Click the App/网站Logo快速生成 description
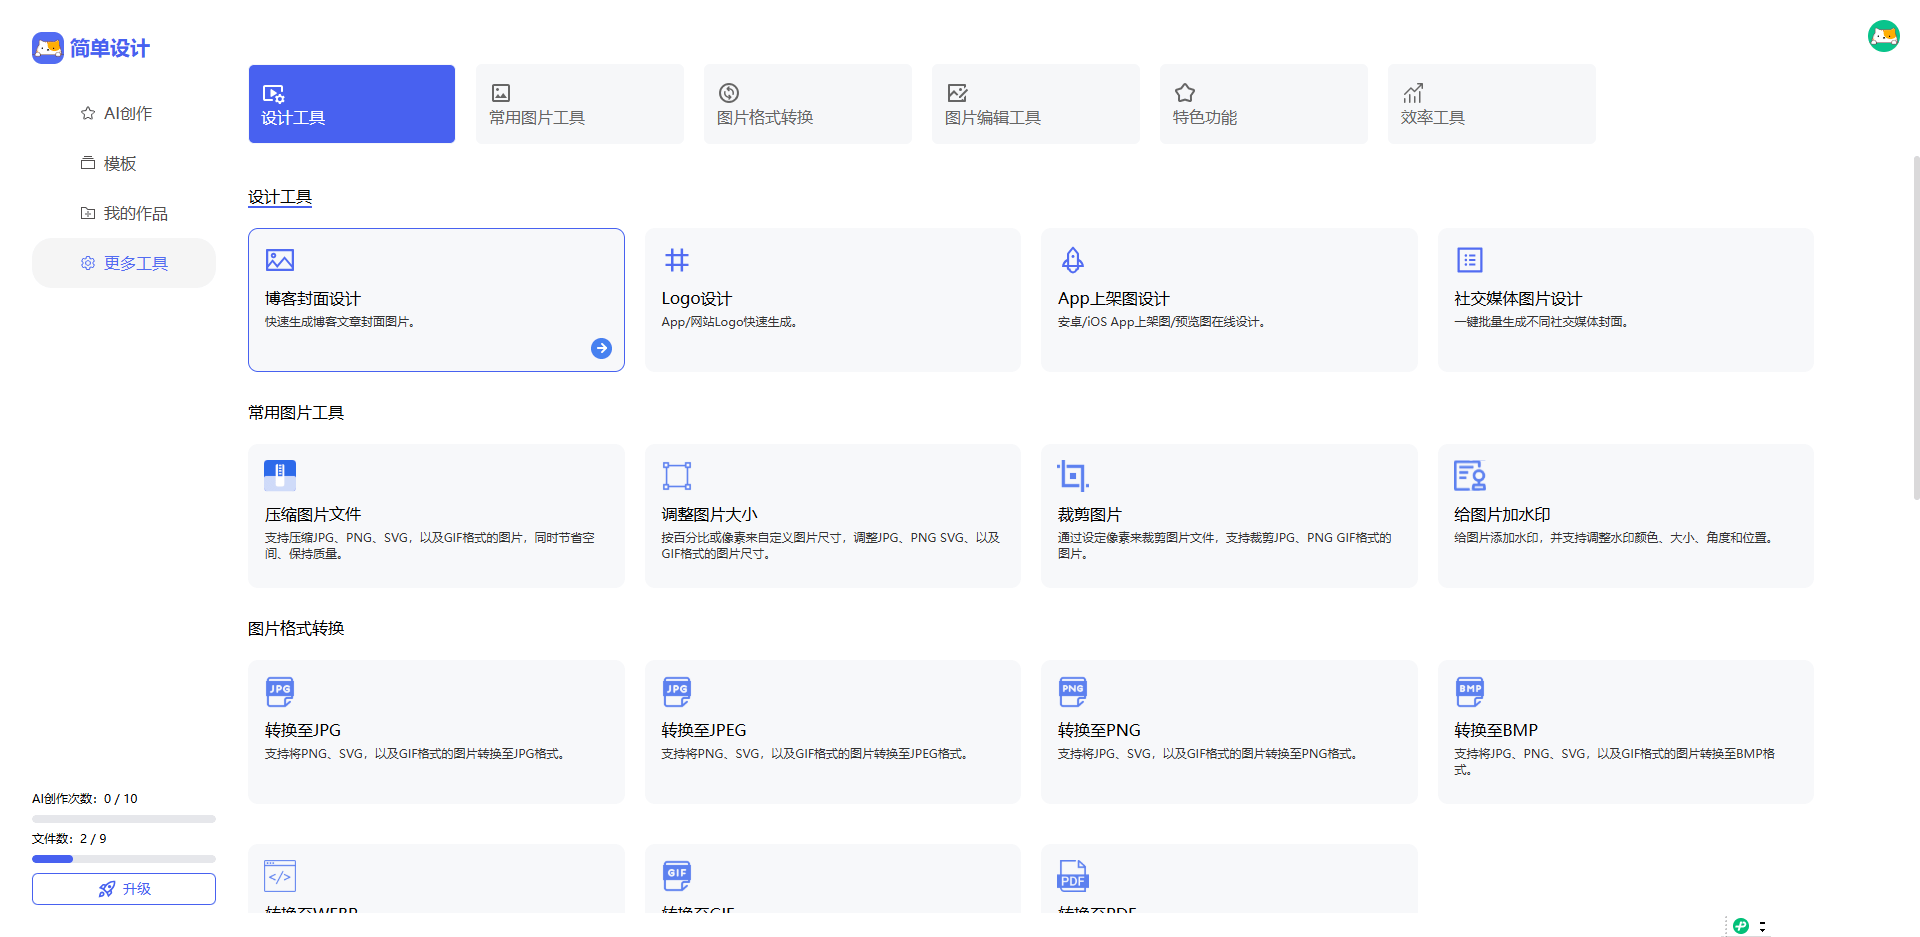The width and height of the screenshot is (1920, 937). pyautogui.click(x=729, y=322)
